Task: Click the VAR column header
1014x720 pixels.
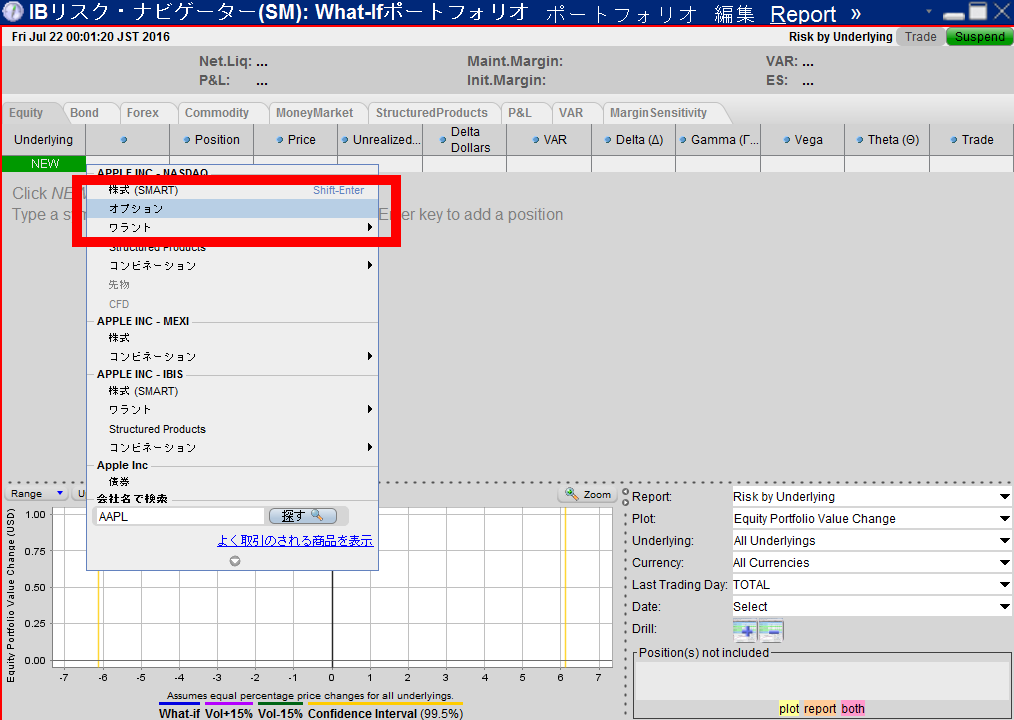Action: (x=549, y=140)
